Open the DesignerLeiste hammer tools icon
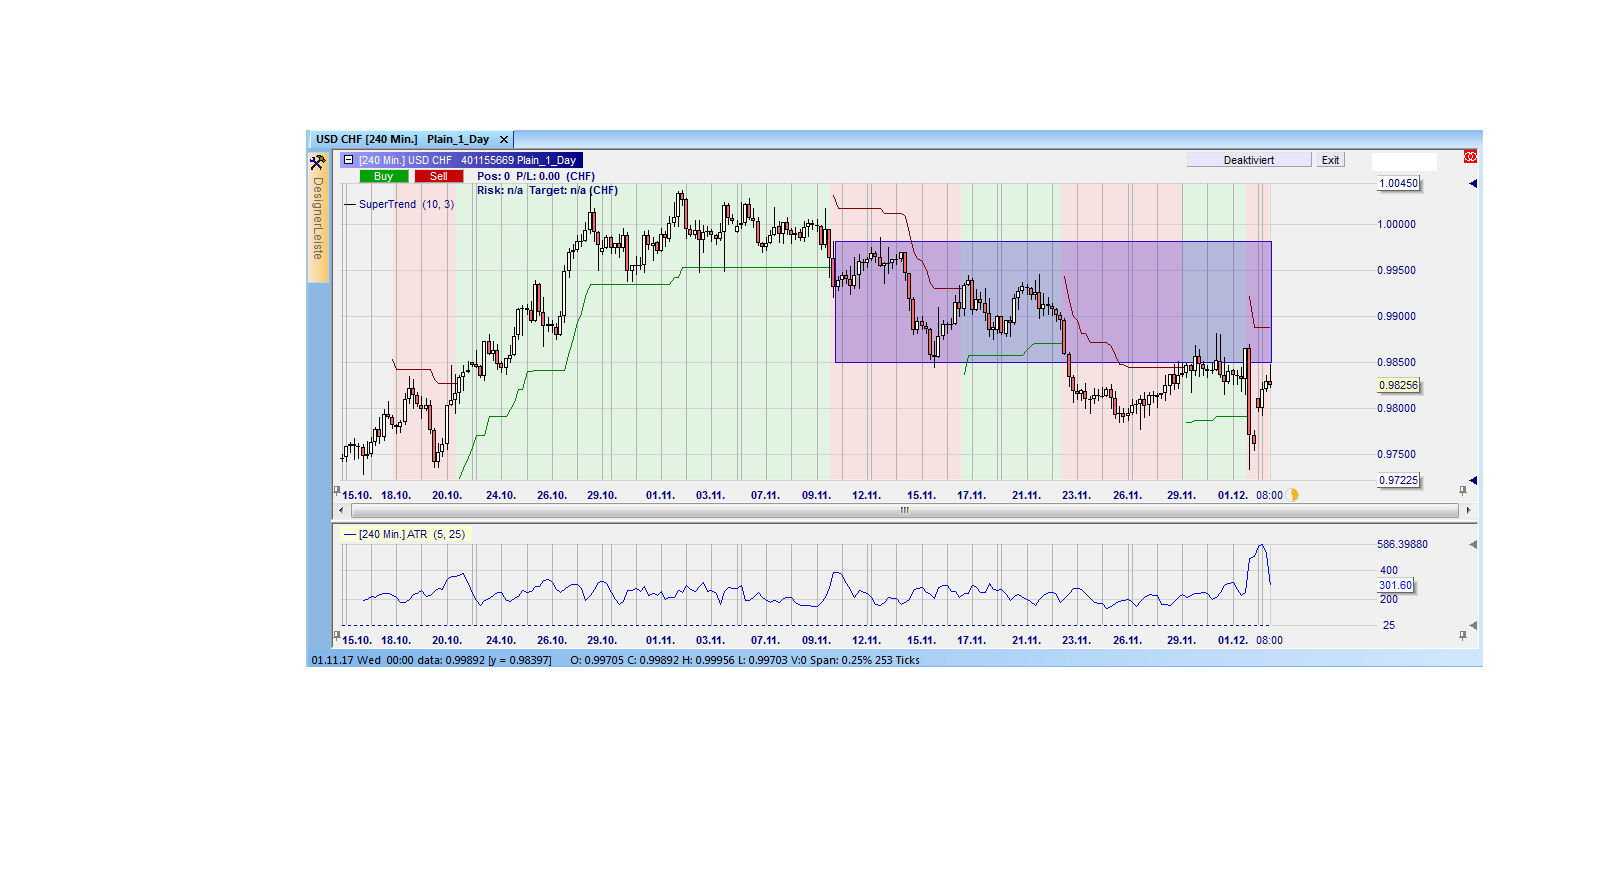Viewport: 1607px width, 874px height. [x=317, y=163]
